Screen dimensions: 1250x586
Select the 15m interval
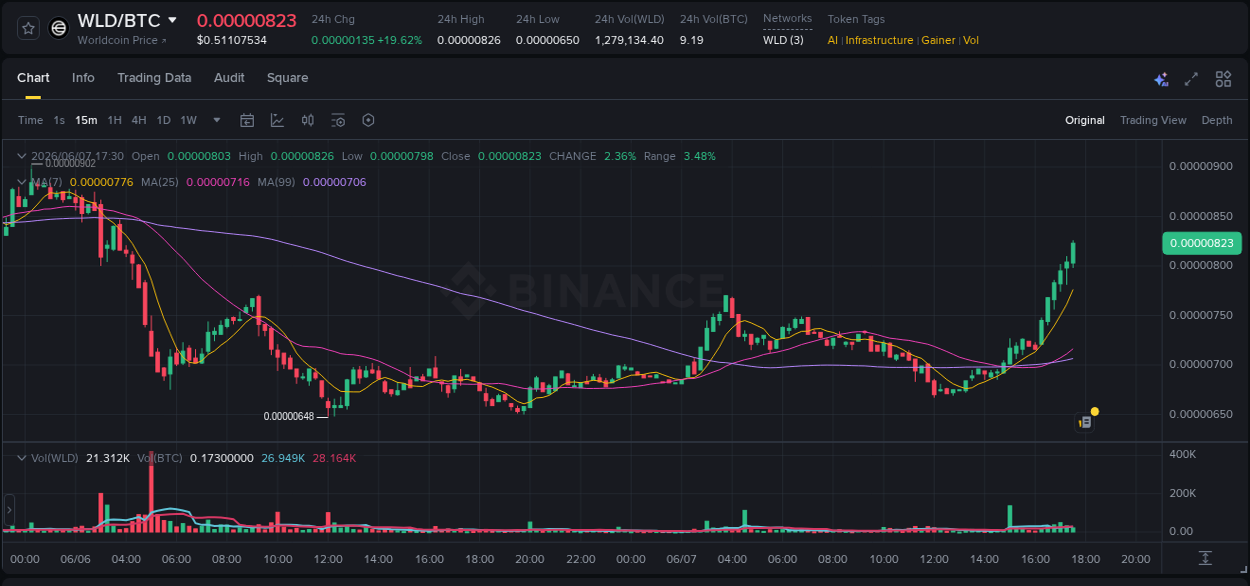tap(87, 120)
